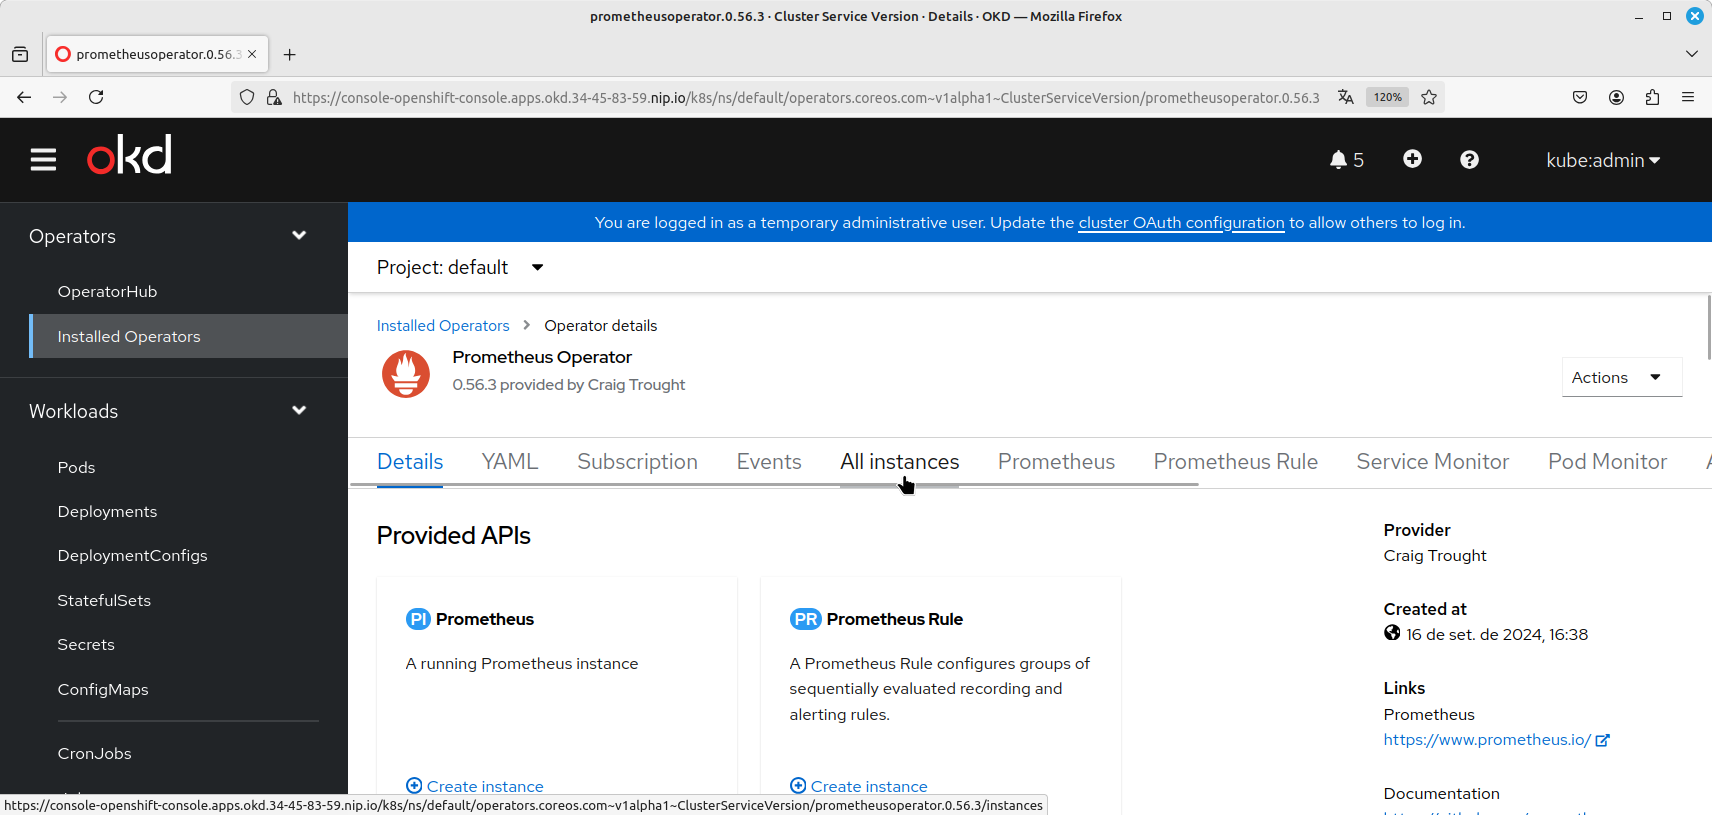Click the Prometheus Operator title text
The image size is (1712, 815).
(542, 357)
